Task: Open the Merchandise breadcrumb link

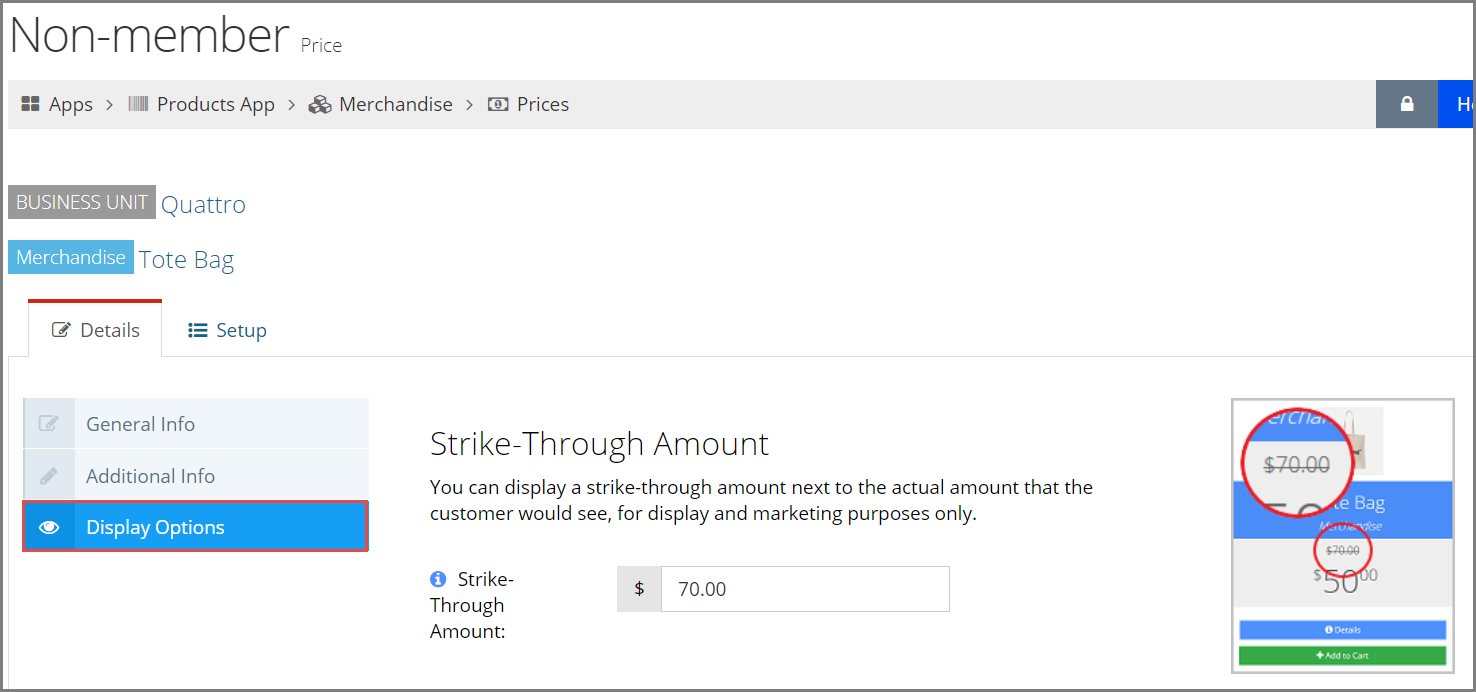Action: click(396, 104)
